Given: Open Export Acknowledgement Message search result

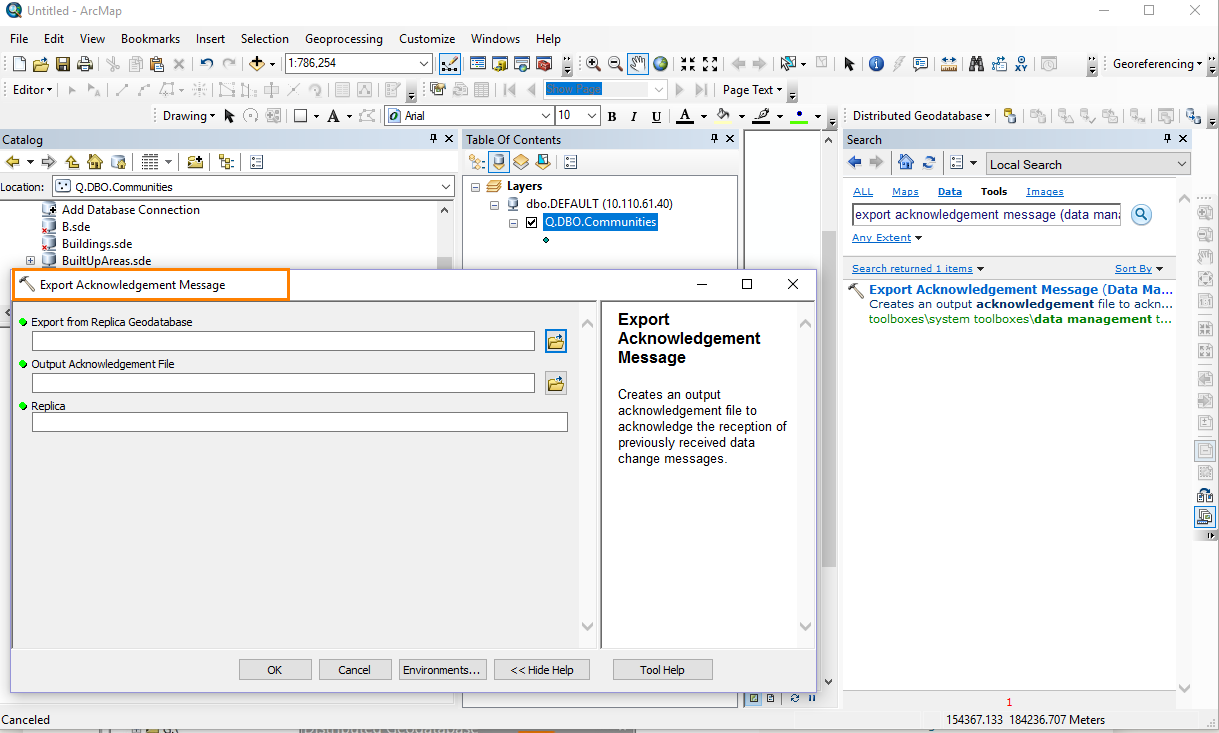Looking at the screenshot, I should pyautogui.click(x=1021, y=290).
